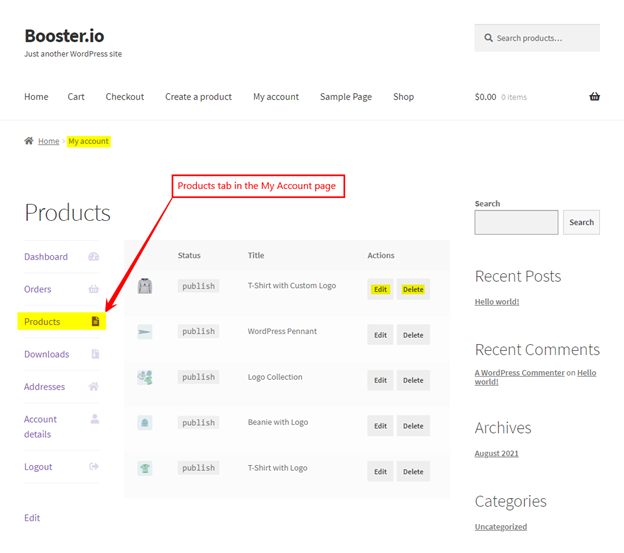This screenshot has height=553, width=624.
Task: Click the My account breadcrumb text
Action: (x=88, y=141)
